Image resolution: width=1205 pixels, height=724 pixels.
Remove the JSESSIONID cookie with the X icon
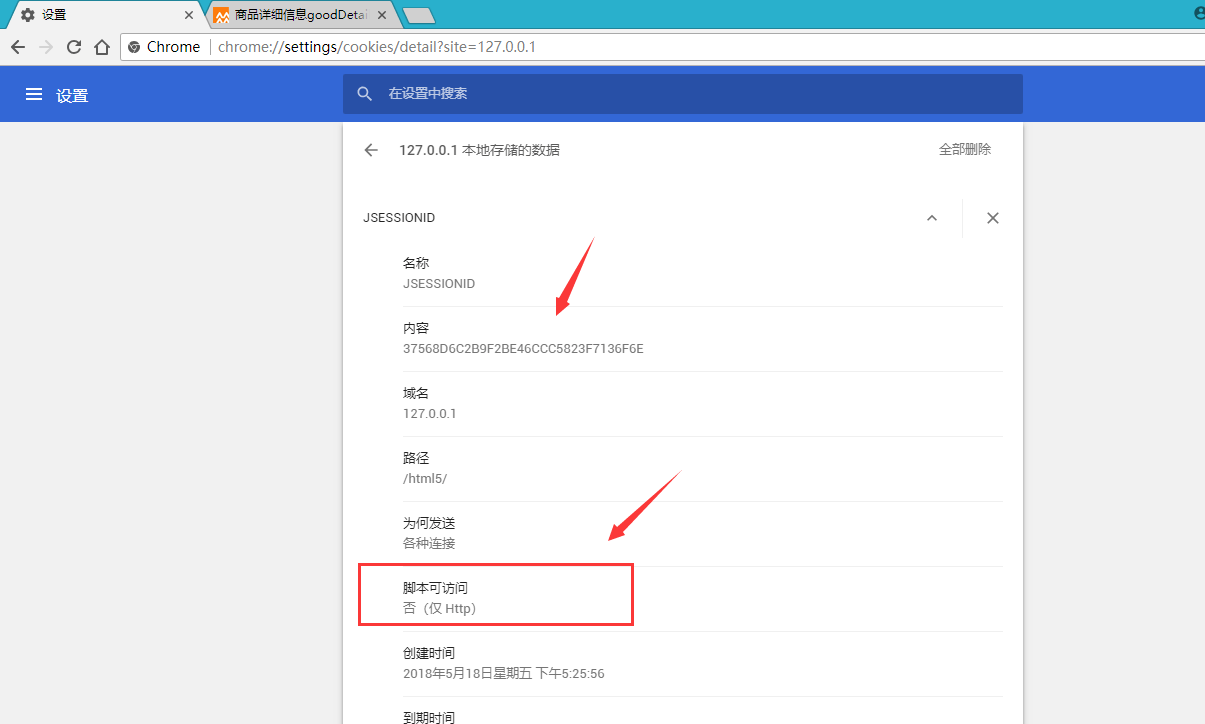pos(992,217)
